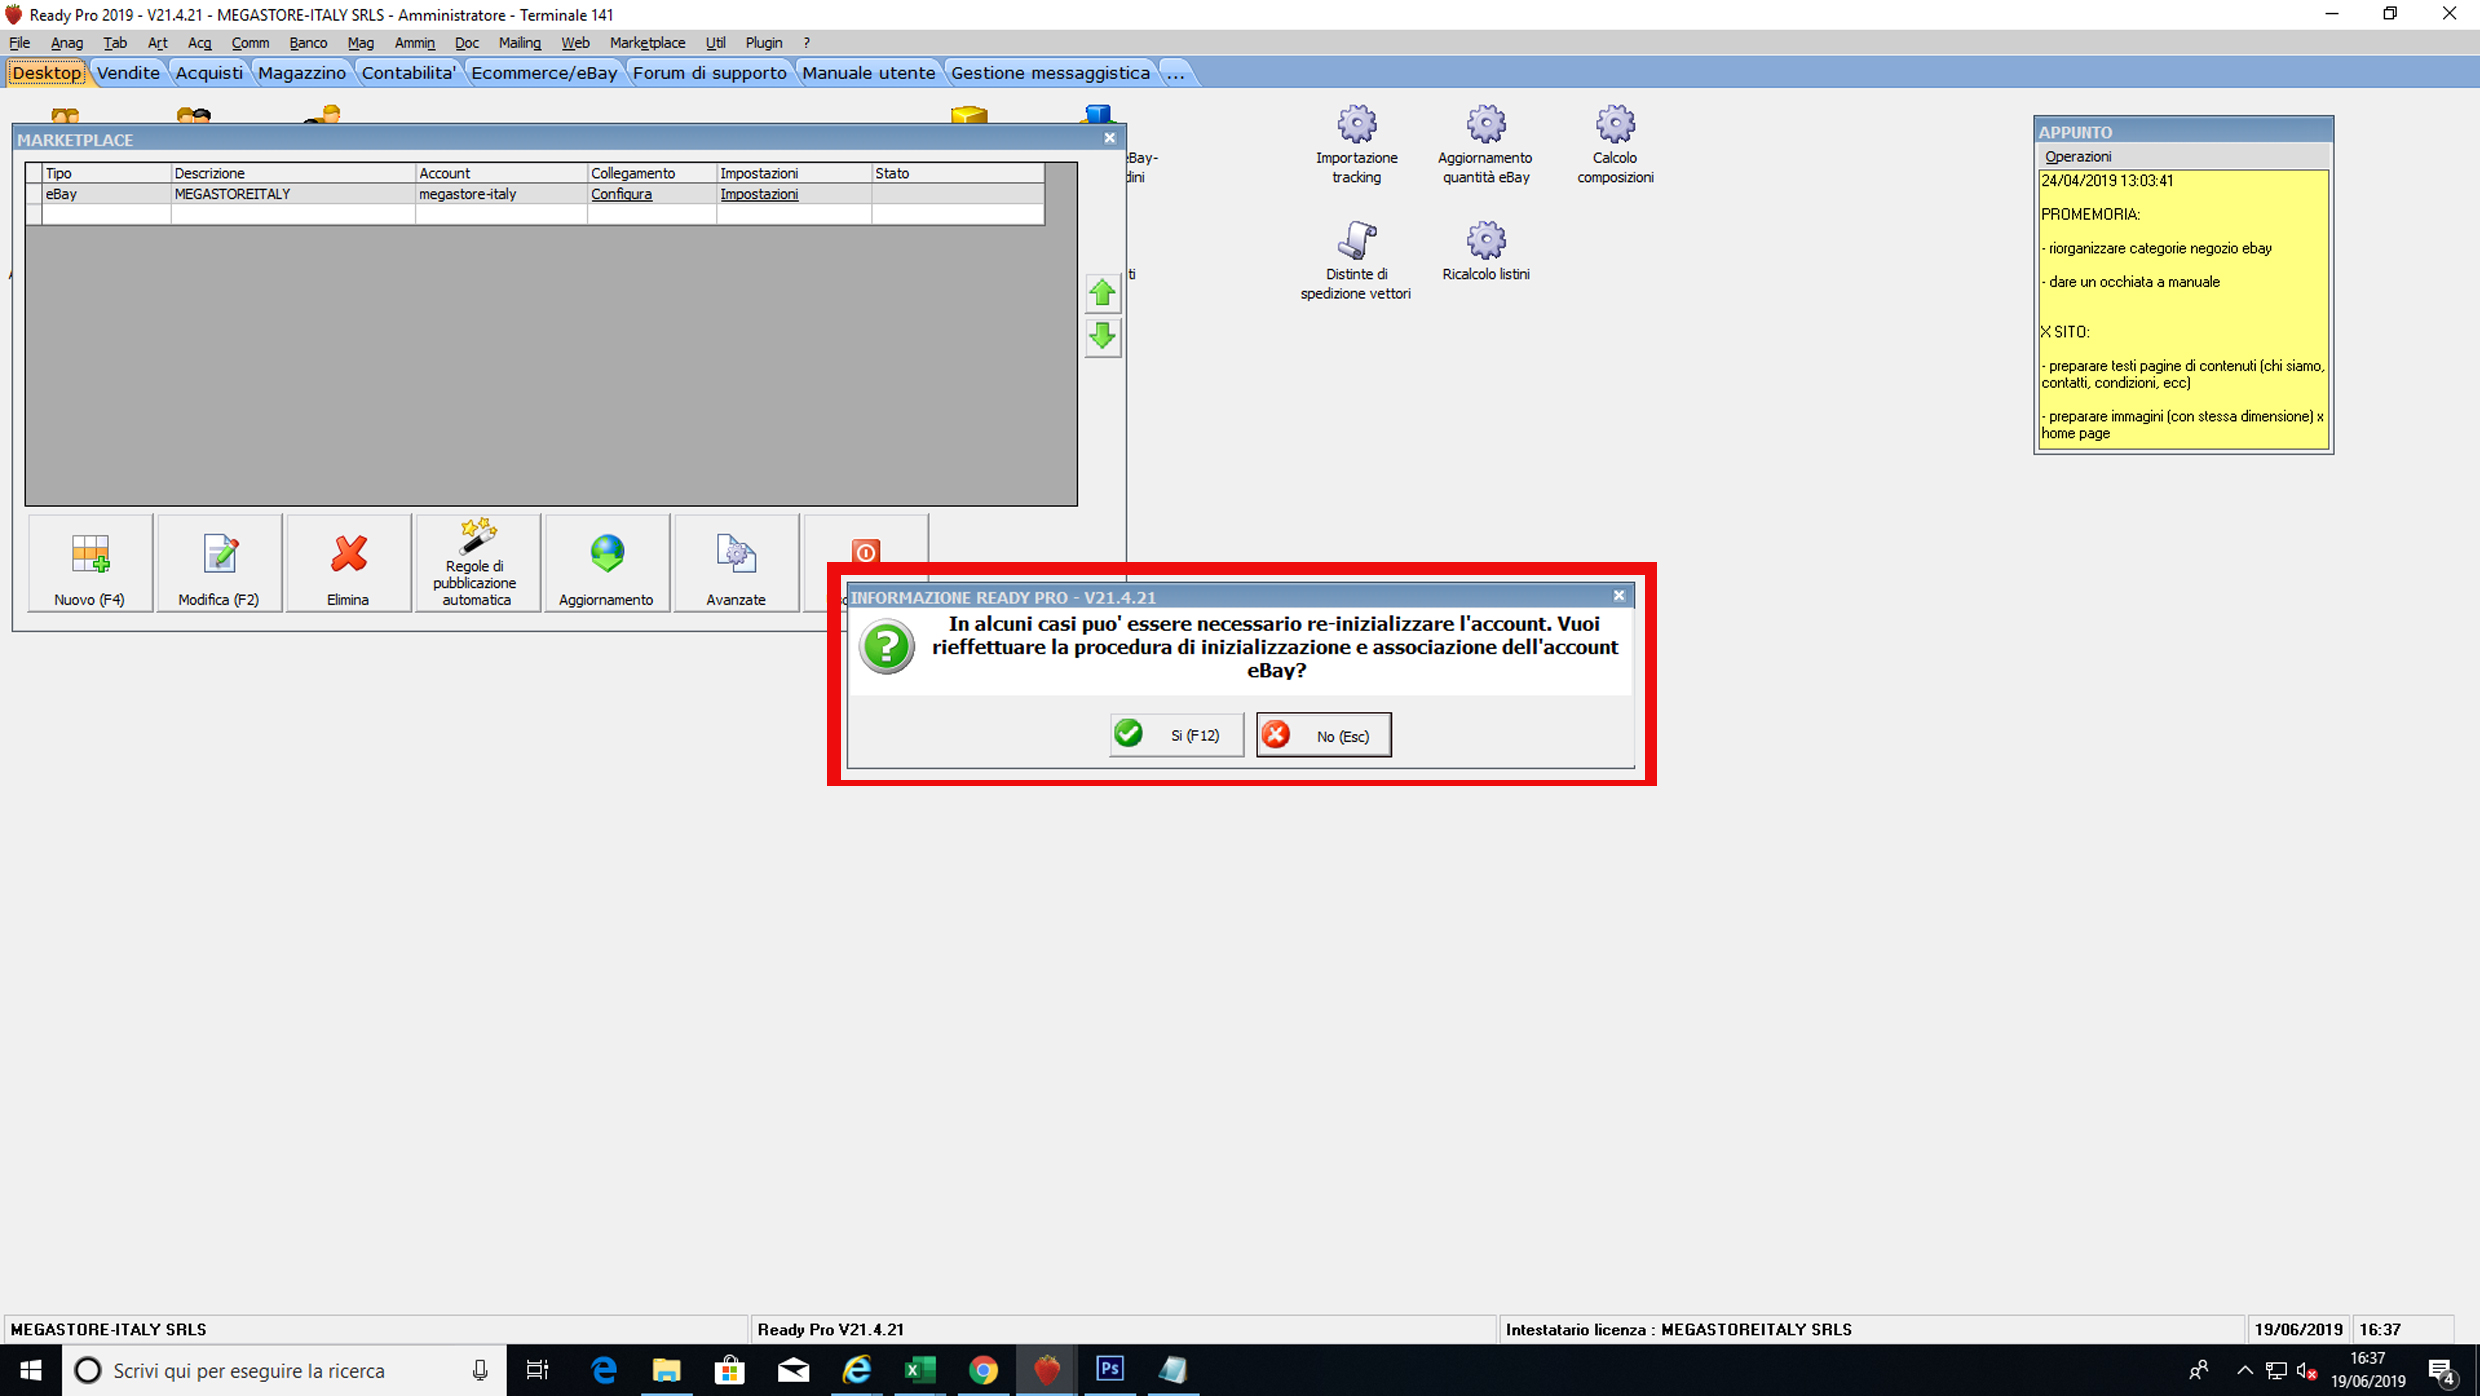
Task: Open the Anag menu
Action: click(x=67, y=43)
